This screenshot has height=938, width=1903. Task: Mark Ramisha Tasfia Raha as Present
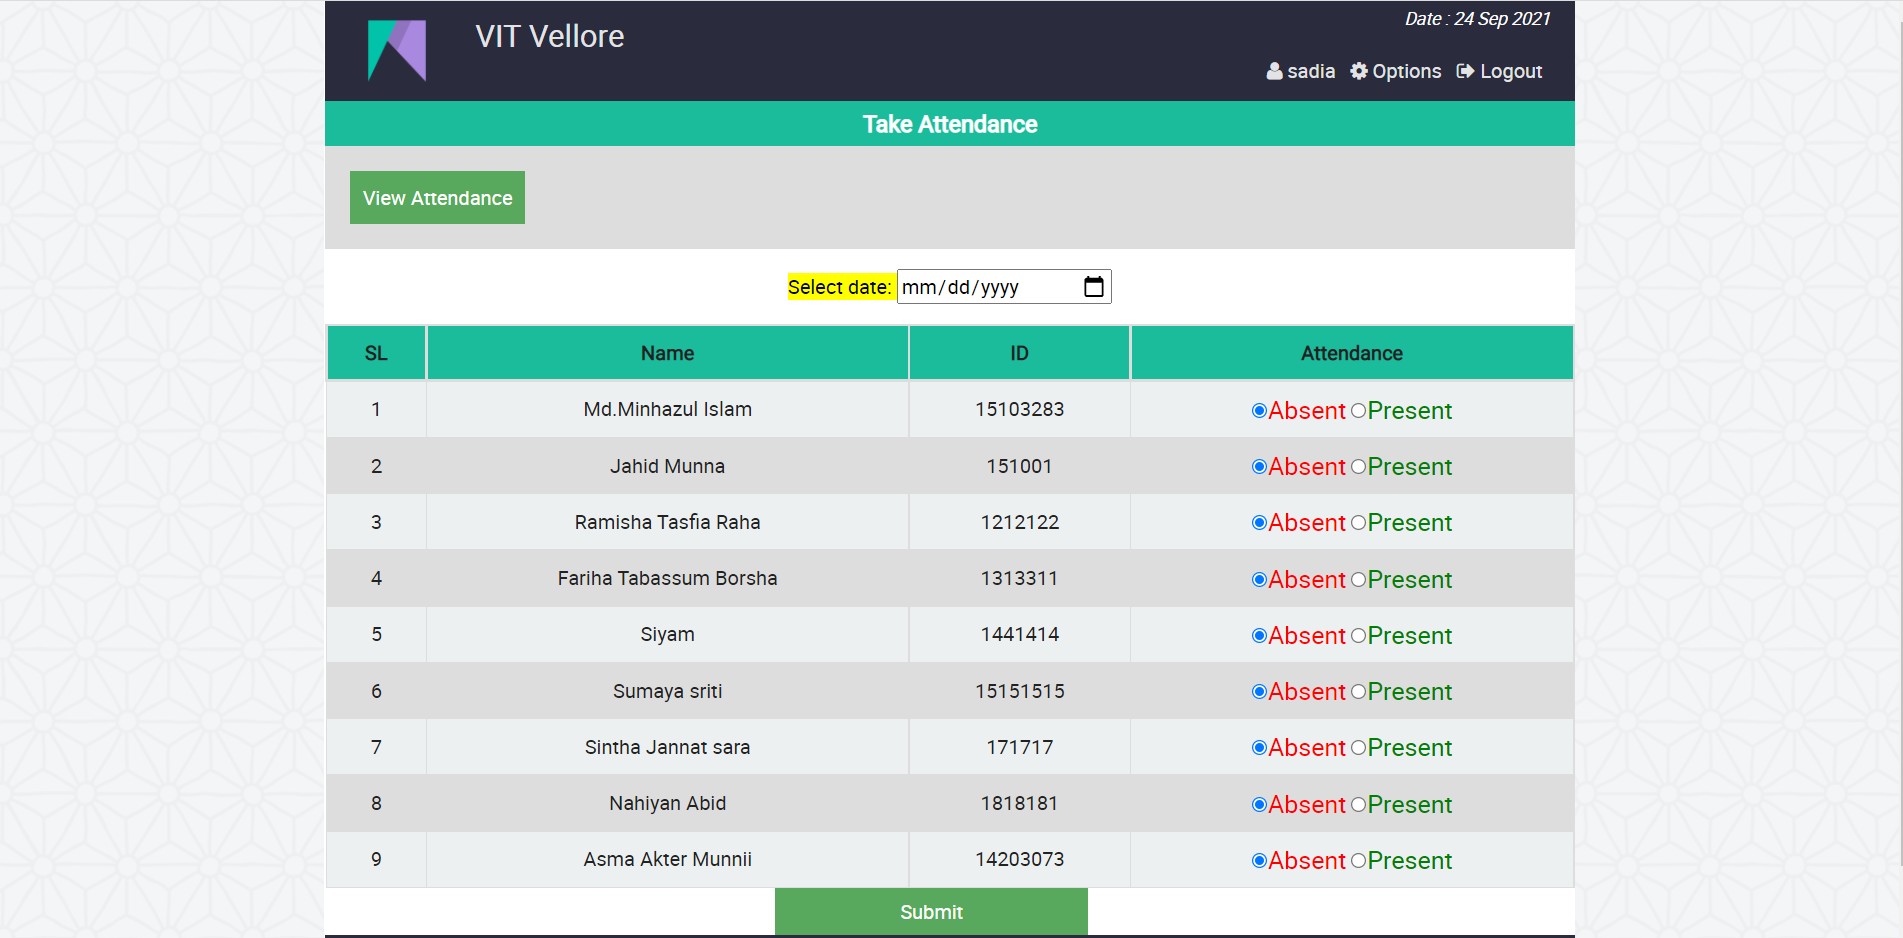(1358, 523)
